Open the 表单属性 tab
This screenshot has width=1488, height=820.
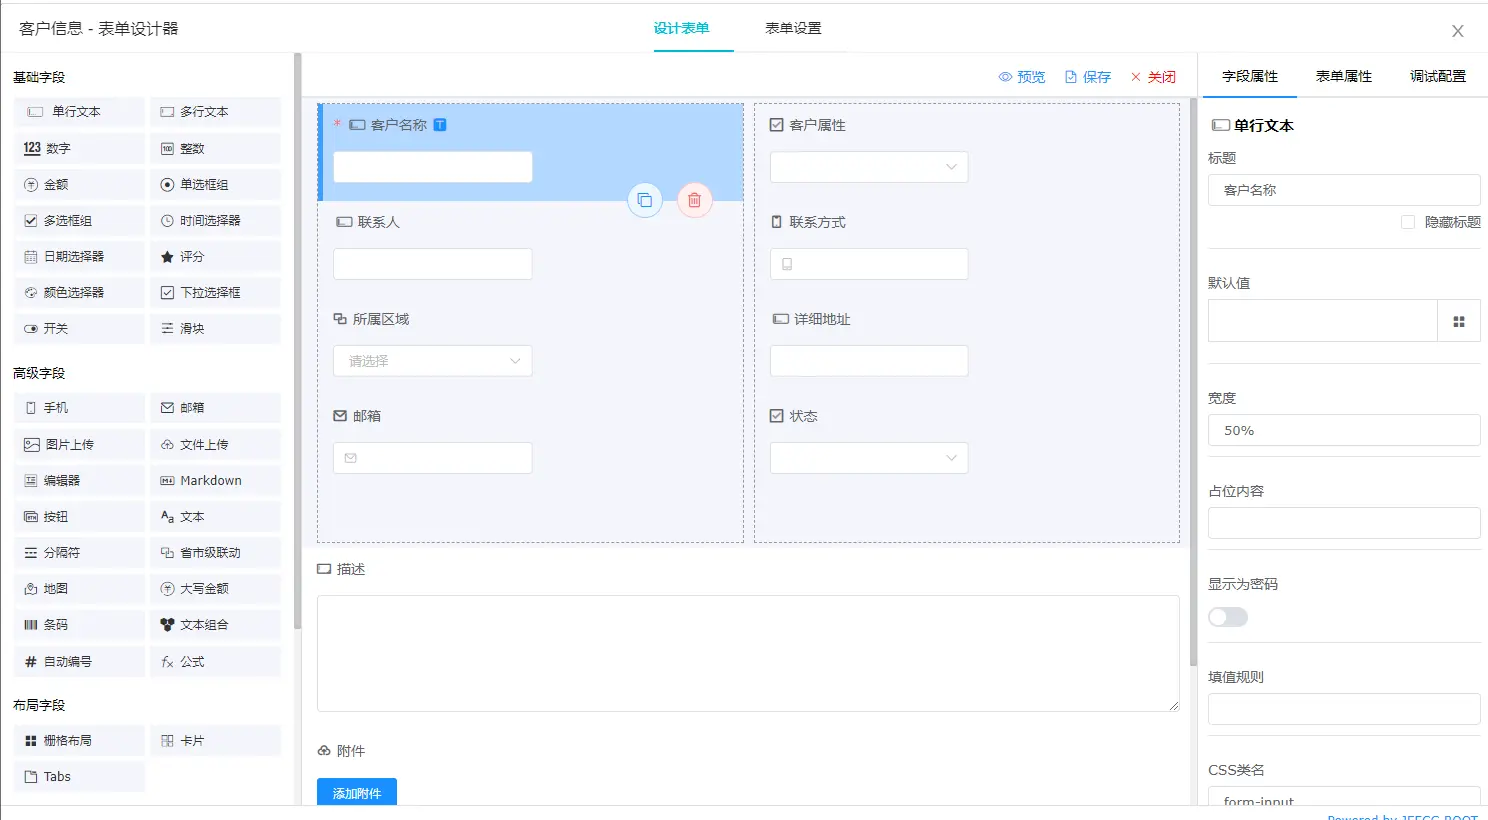[1344, 76]
